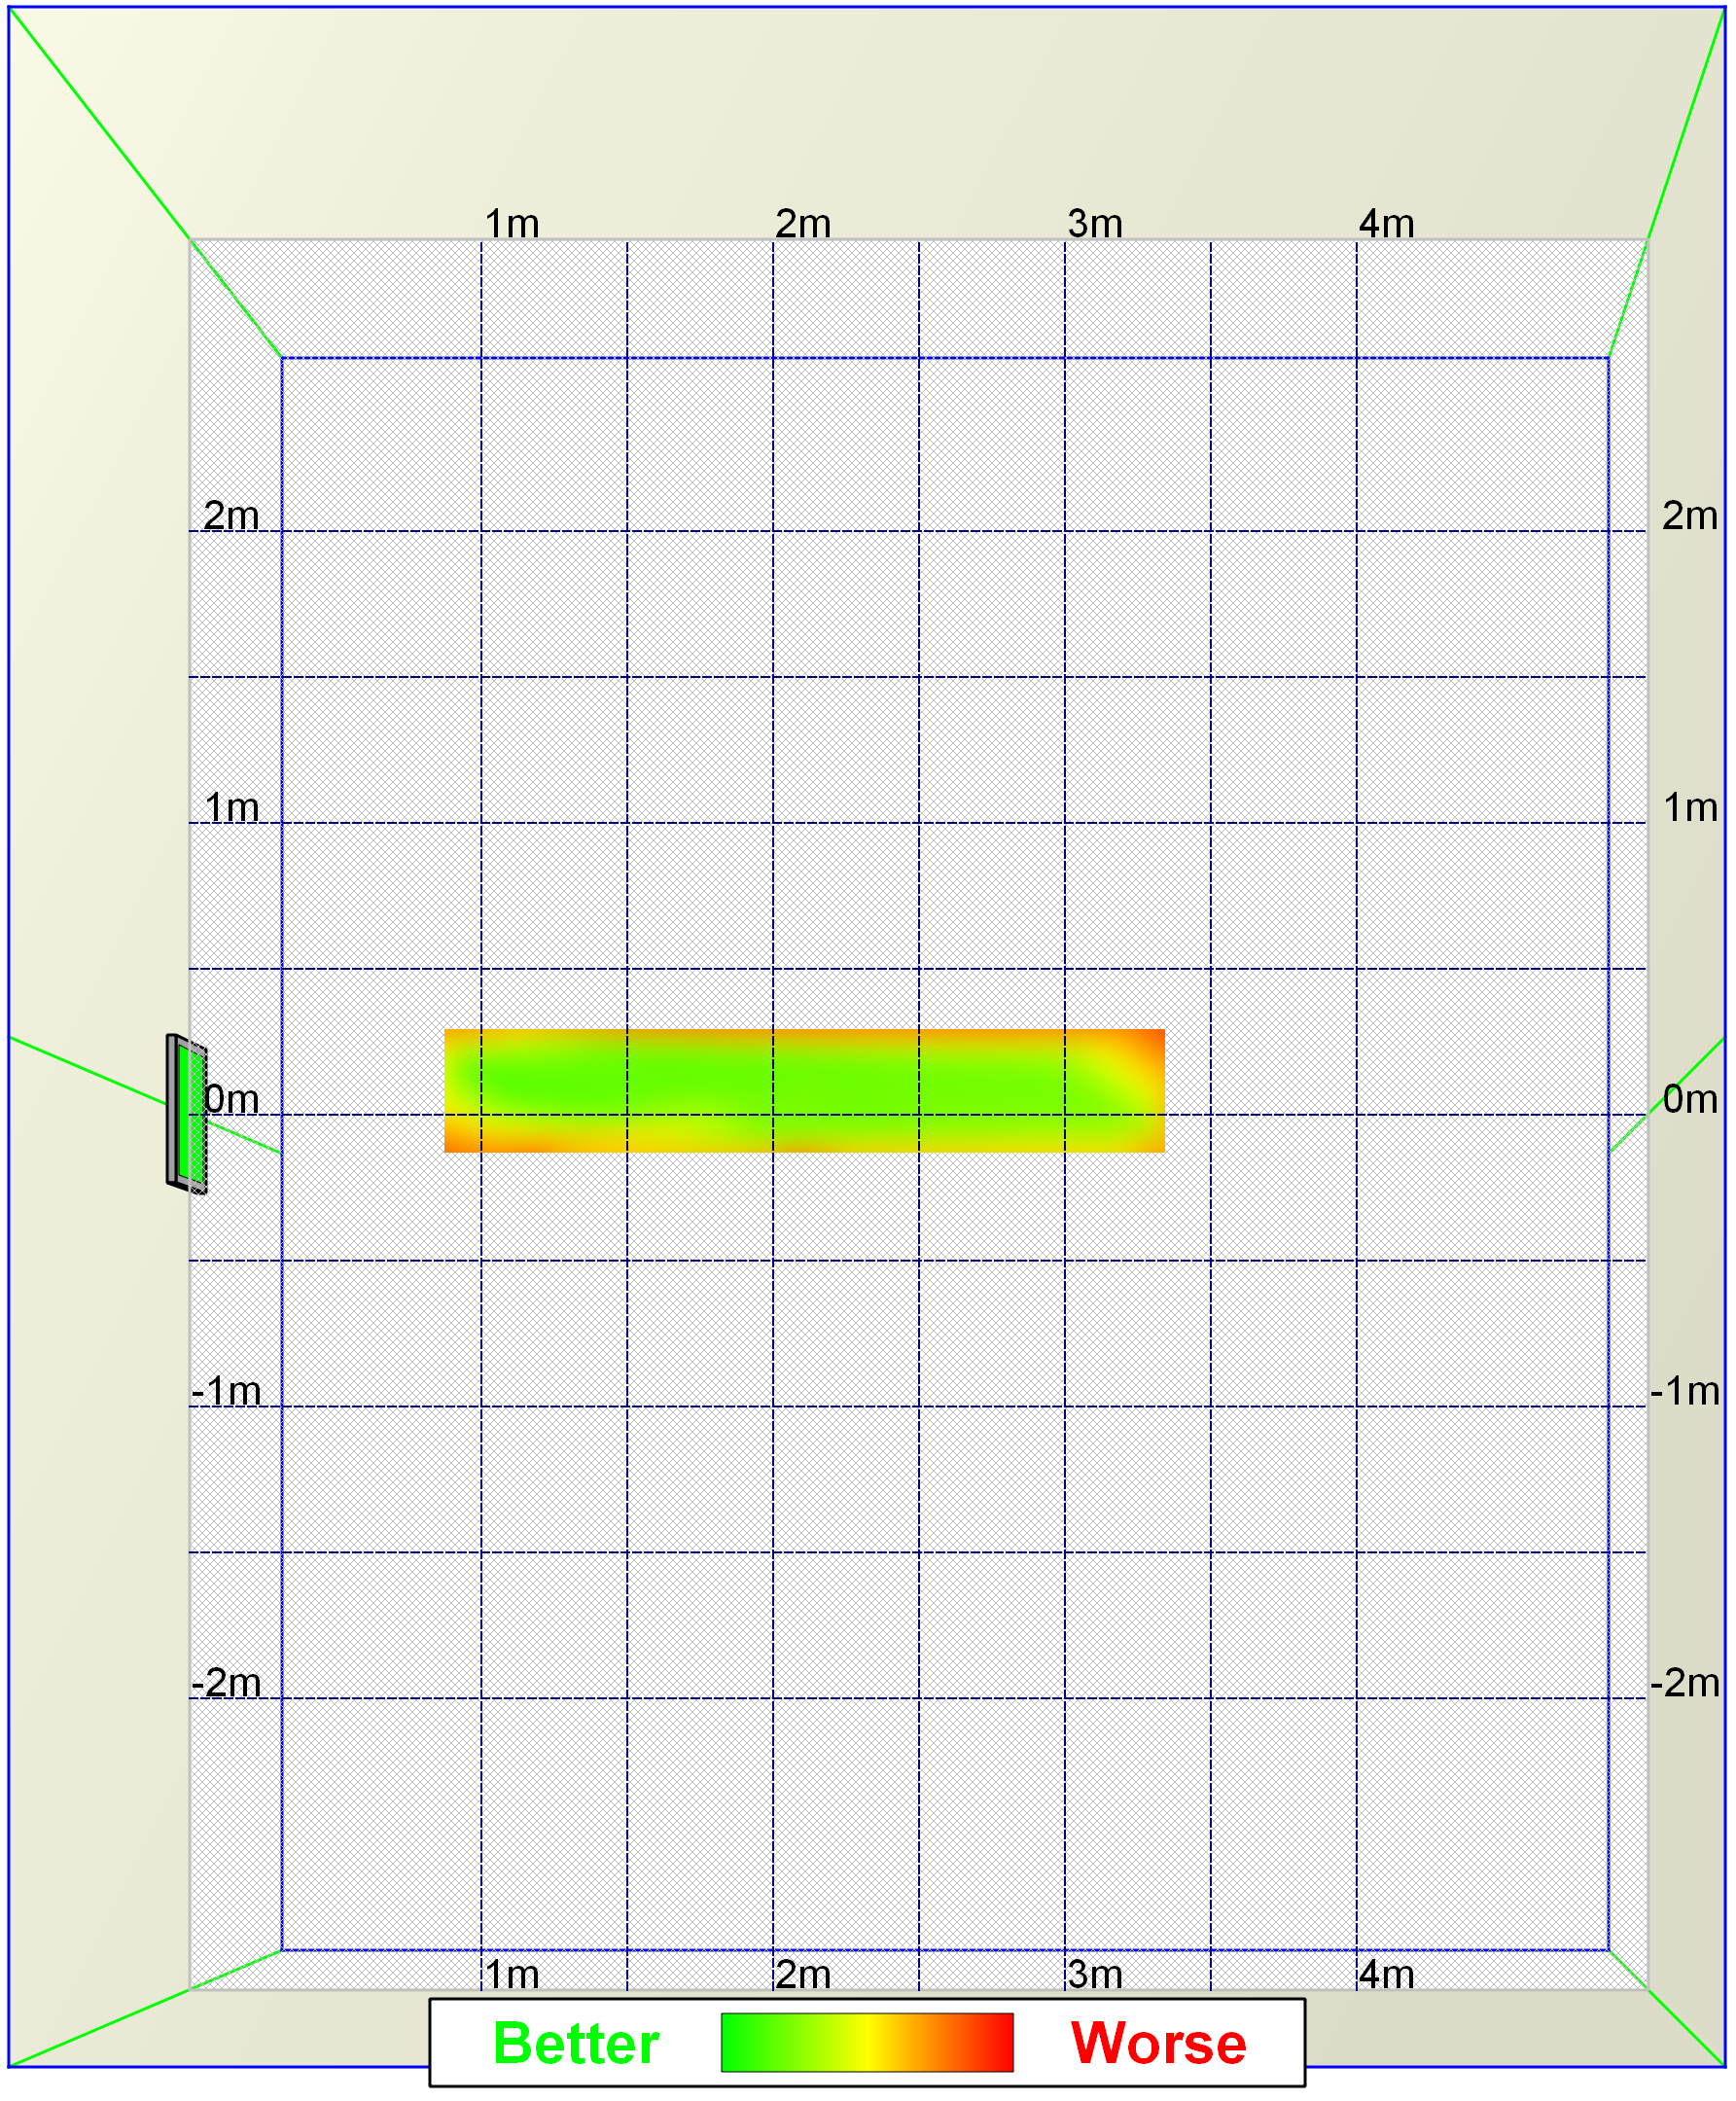Viewport: 1736px width, 2101px height.
Task: Click the orange top-right corner of the heat map
Action: click(x=1150, y=1042)
